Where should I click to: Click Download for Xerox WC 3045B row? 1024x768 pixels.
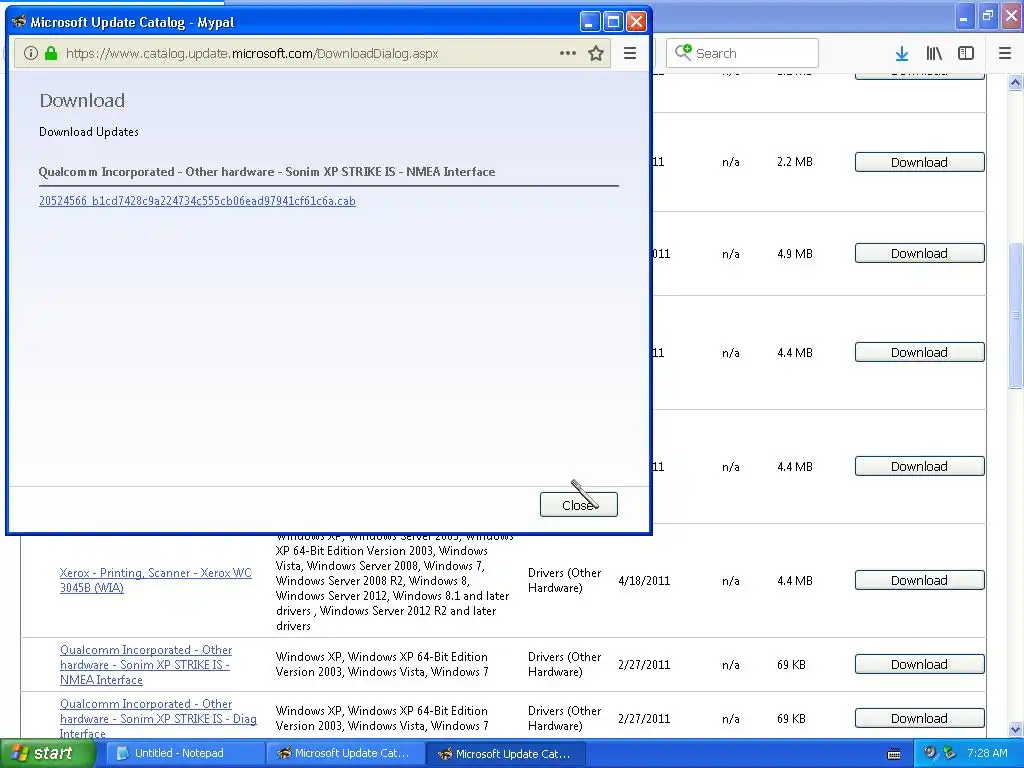[x=920, y=581]
